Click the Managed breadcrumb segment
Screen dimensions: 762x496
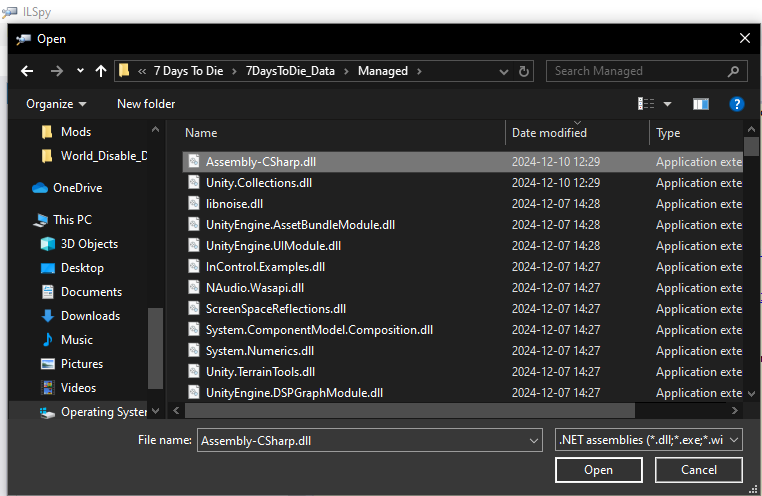383,71
